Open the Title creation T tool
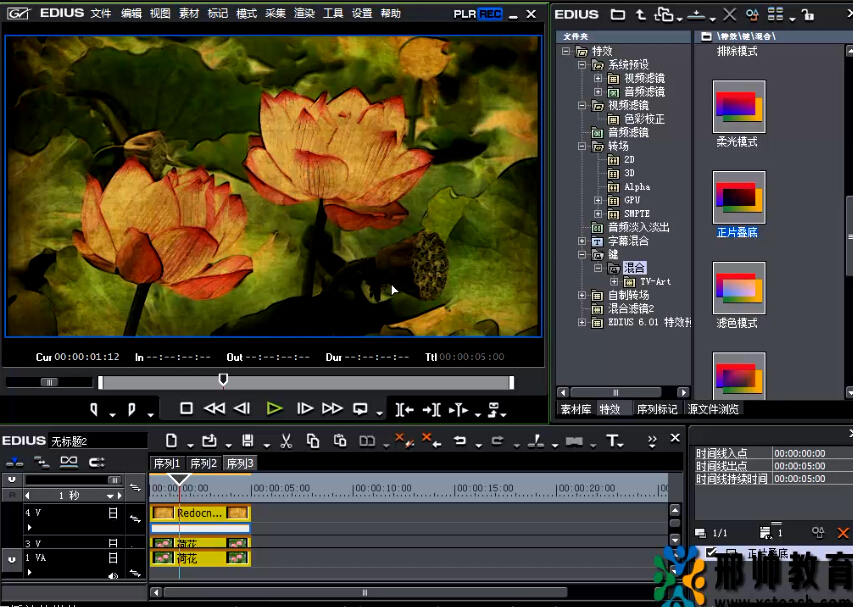The width and height of the screenshot is (853, 607). (x=613, y=440)
